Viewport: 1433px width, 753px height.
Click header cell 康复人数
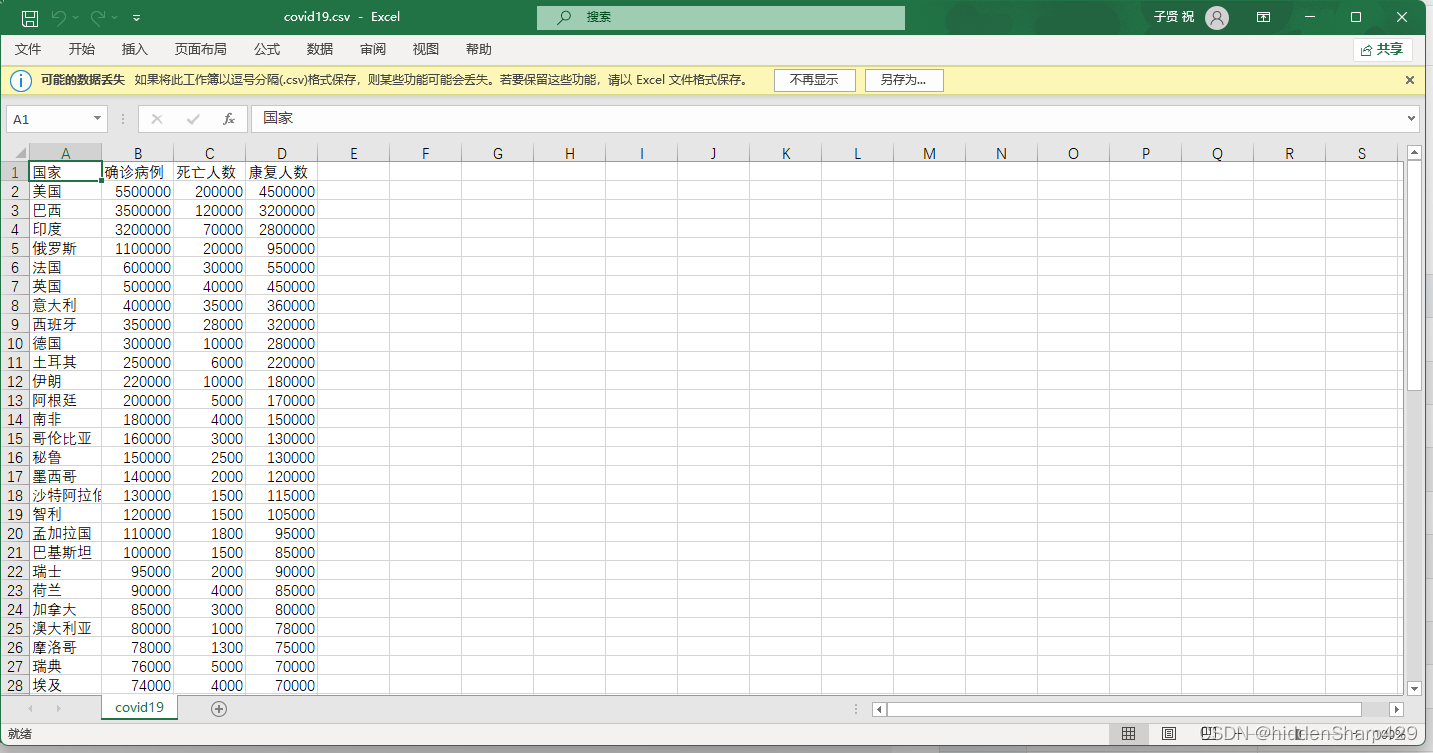pyautogui.click(x=282, y=172)
